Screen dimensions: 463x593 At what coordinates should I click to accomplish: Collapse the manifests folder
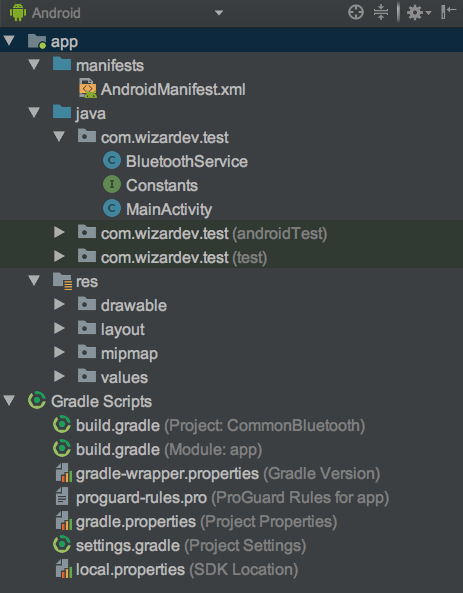34,64
